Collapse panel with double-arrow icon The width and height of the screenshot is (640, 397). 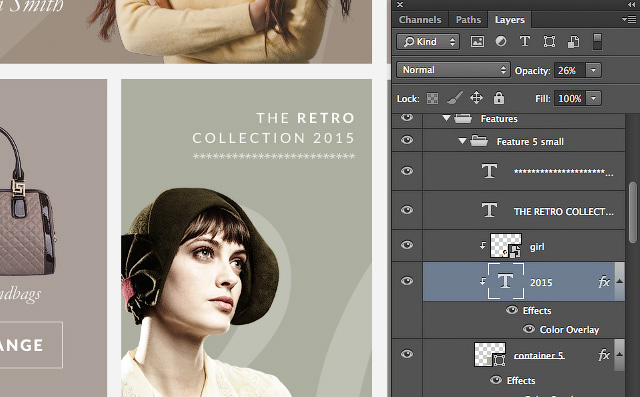[x=631, y=4]
